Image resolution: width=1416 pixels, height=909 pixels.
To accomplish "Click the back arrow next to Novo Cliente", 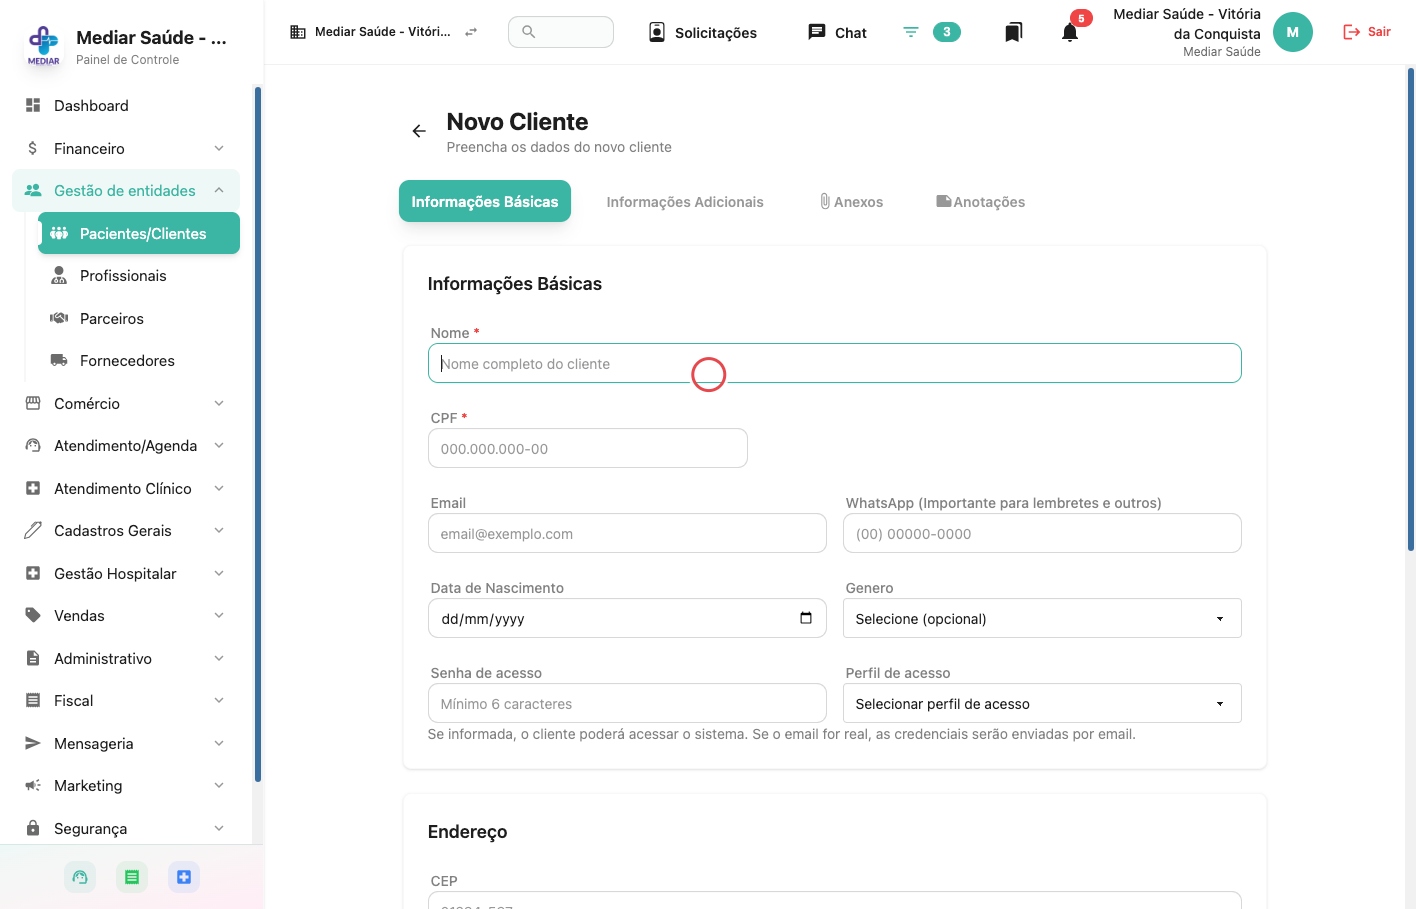I will point(419,131).
